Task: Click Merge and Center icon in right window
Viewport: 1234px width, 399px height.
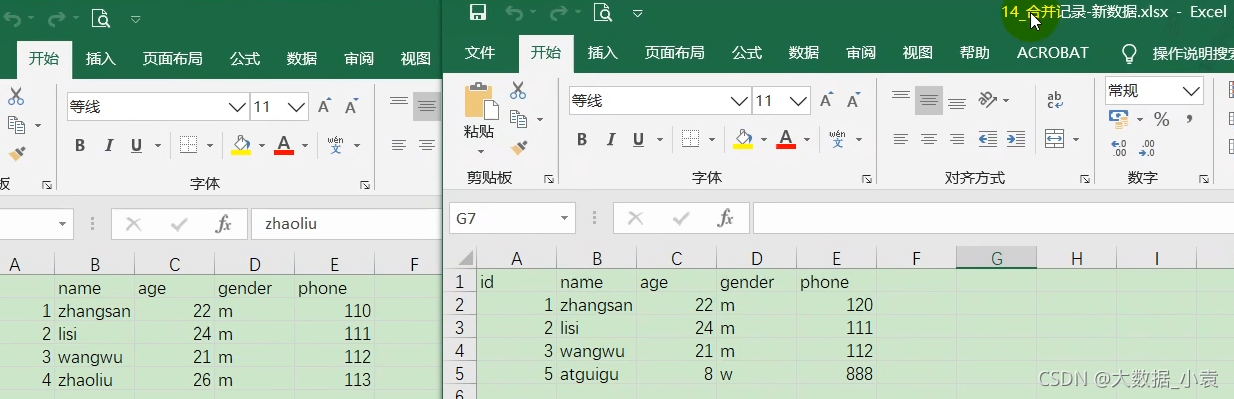Action: click(1054, 138)
